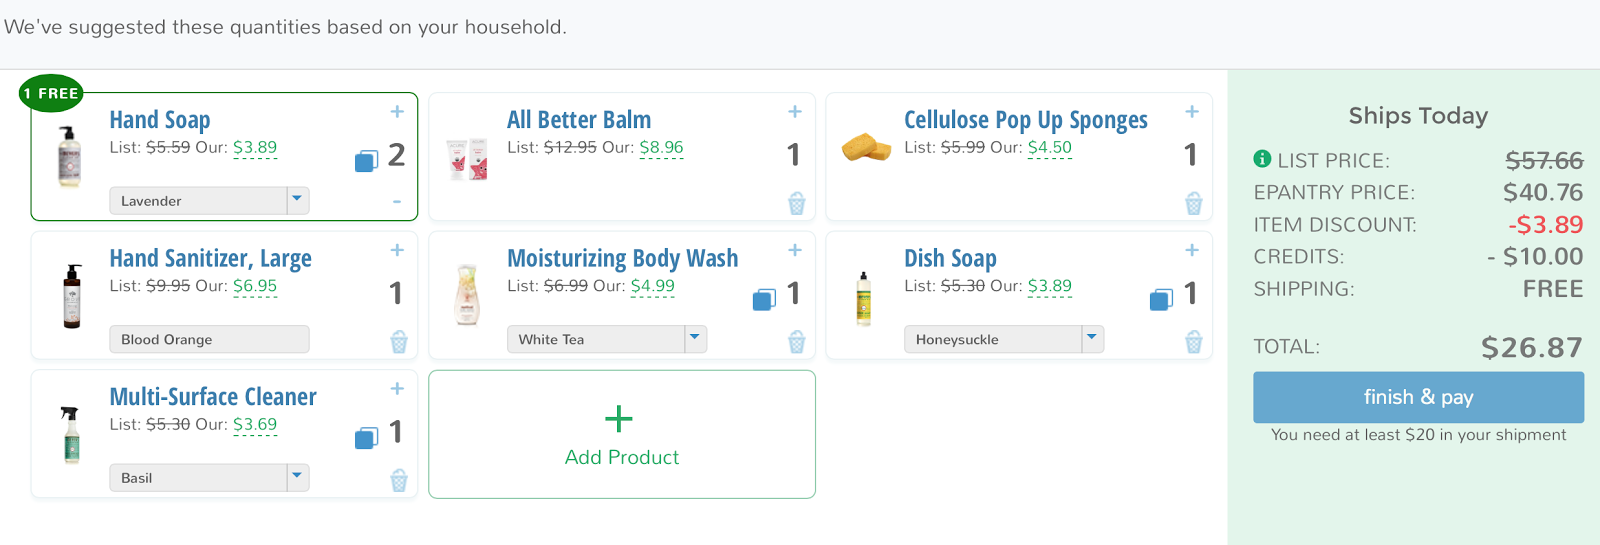Screen dimensions: 1600x545
Task: Increase Hand Soap quantity with plus
Action: (397, 112)
